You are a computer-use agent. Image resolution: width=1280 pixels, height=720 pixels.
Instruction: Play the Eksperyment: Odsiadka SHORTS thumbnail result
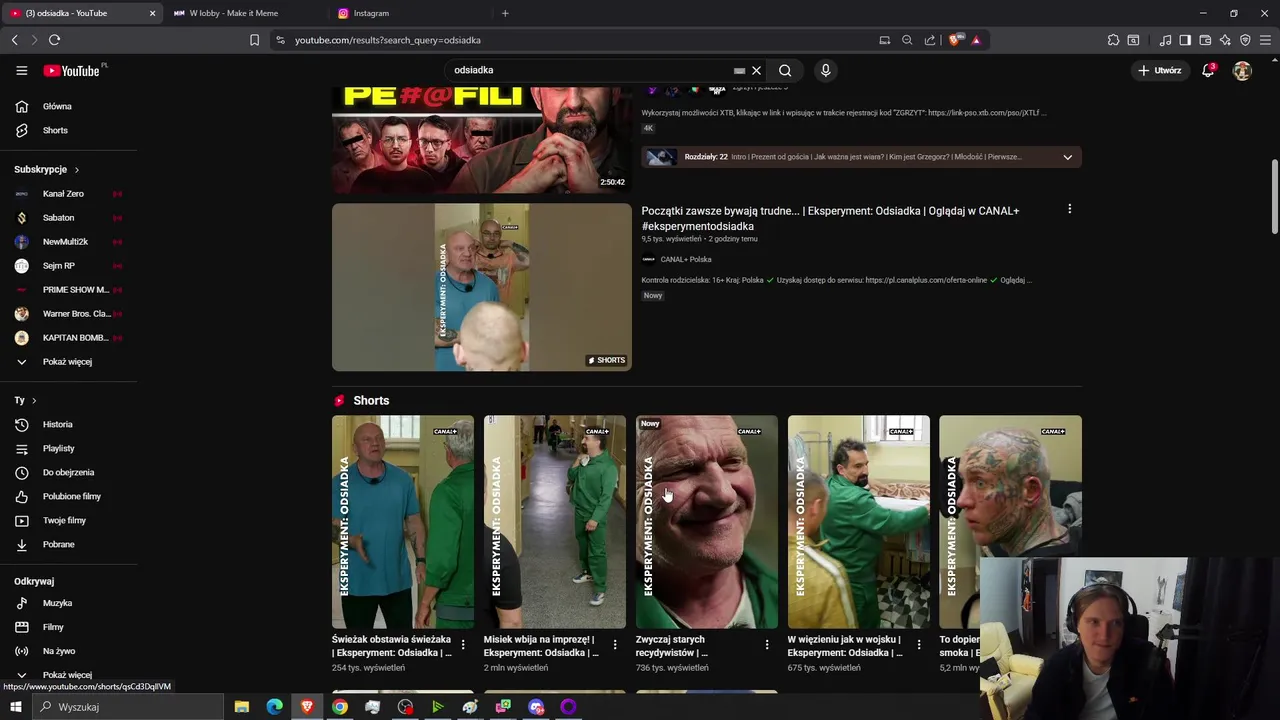tap(482, 287)
